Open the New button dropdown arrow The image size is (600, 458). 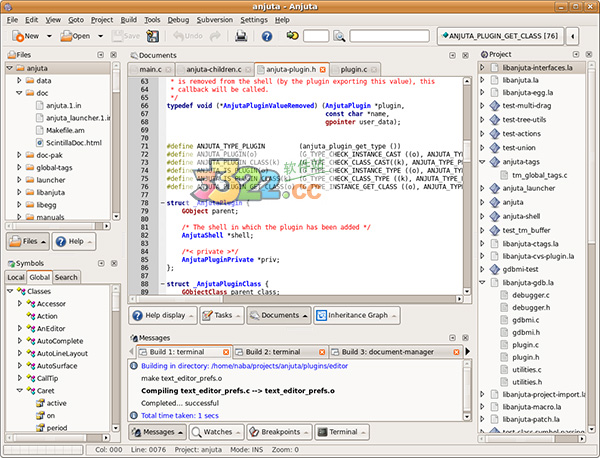coord(49,36)
